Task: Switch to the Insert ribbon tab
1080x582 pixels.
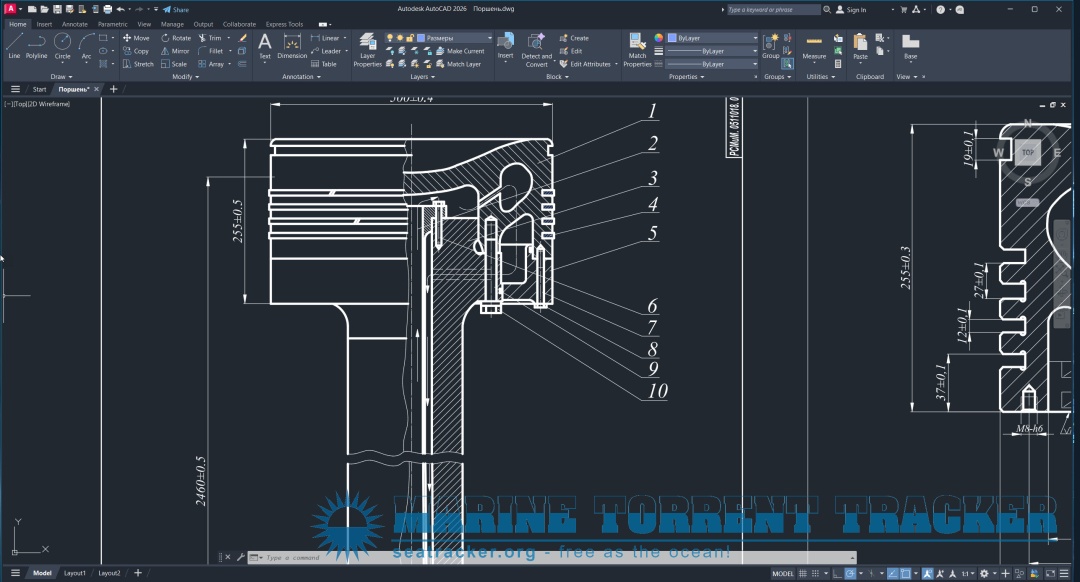Action: (x=44, y=24)
